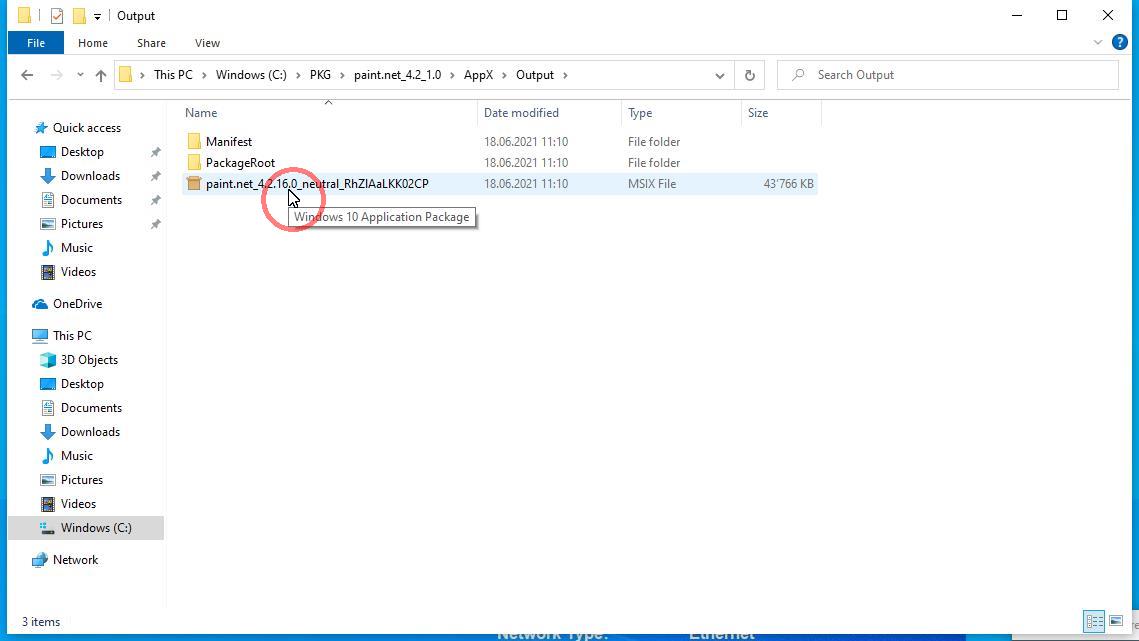Open Network in the sidebar
This screenshot has width=1139, height=641.
(75, 560)
